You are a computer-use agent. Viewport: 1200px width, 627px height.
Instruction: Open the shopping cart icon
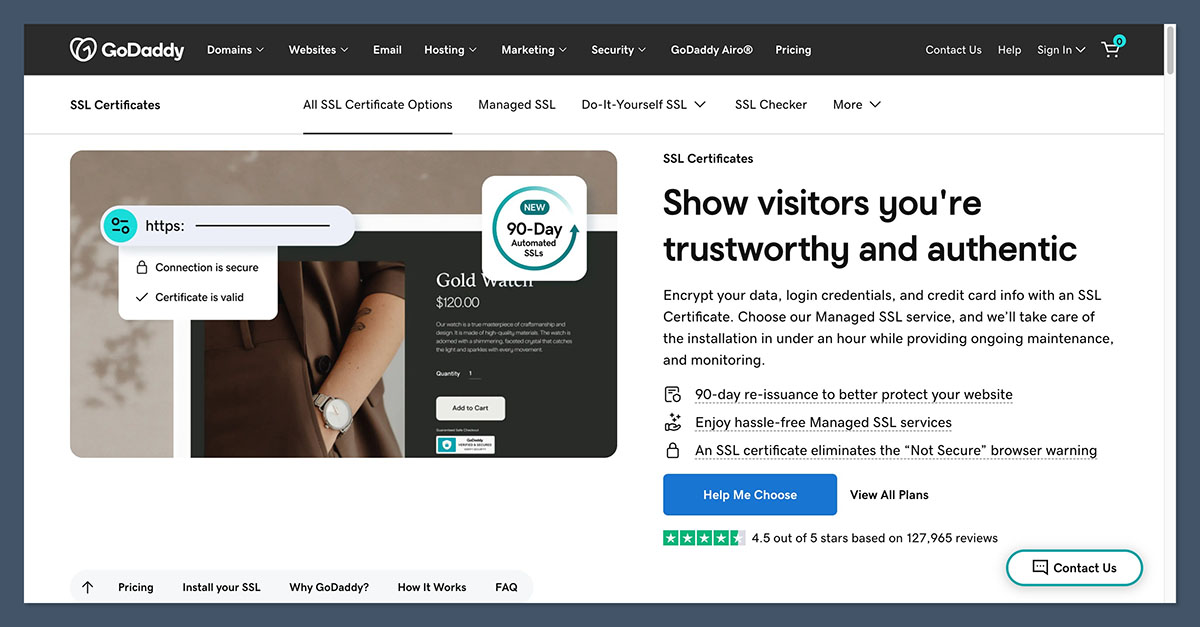tap(1112, 48)
